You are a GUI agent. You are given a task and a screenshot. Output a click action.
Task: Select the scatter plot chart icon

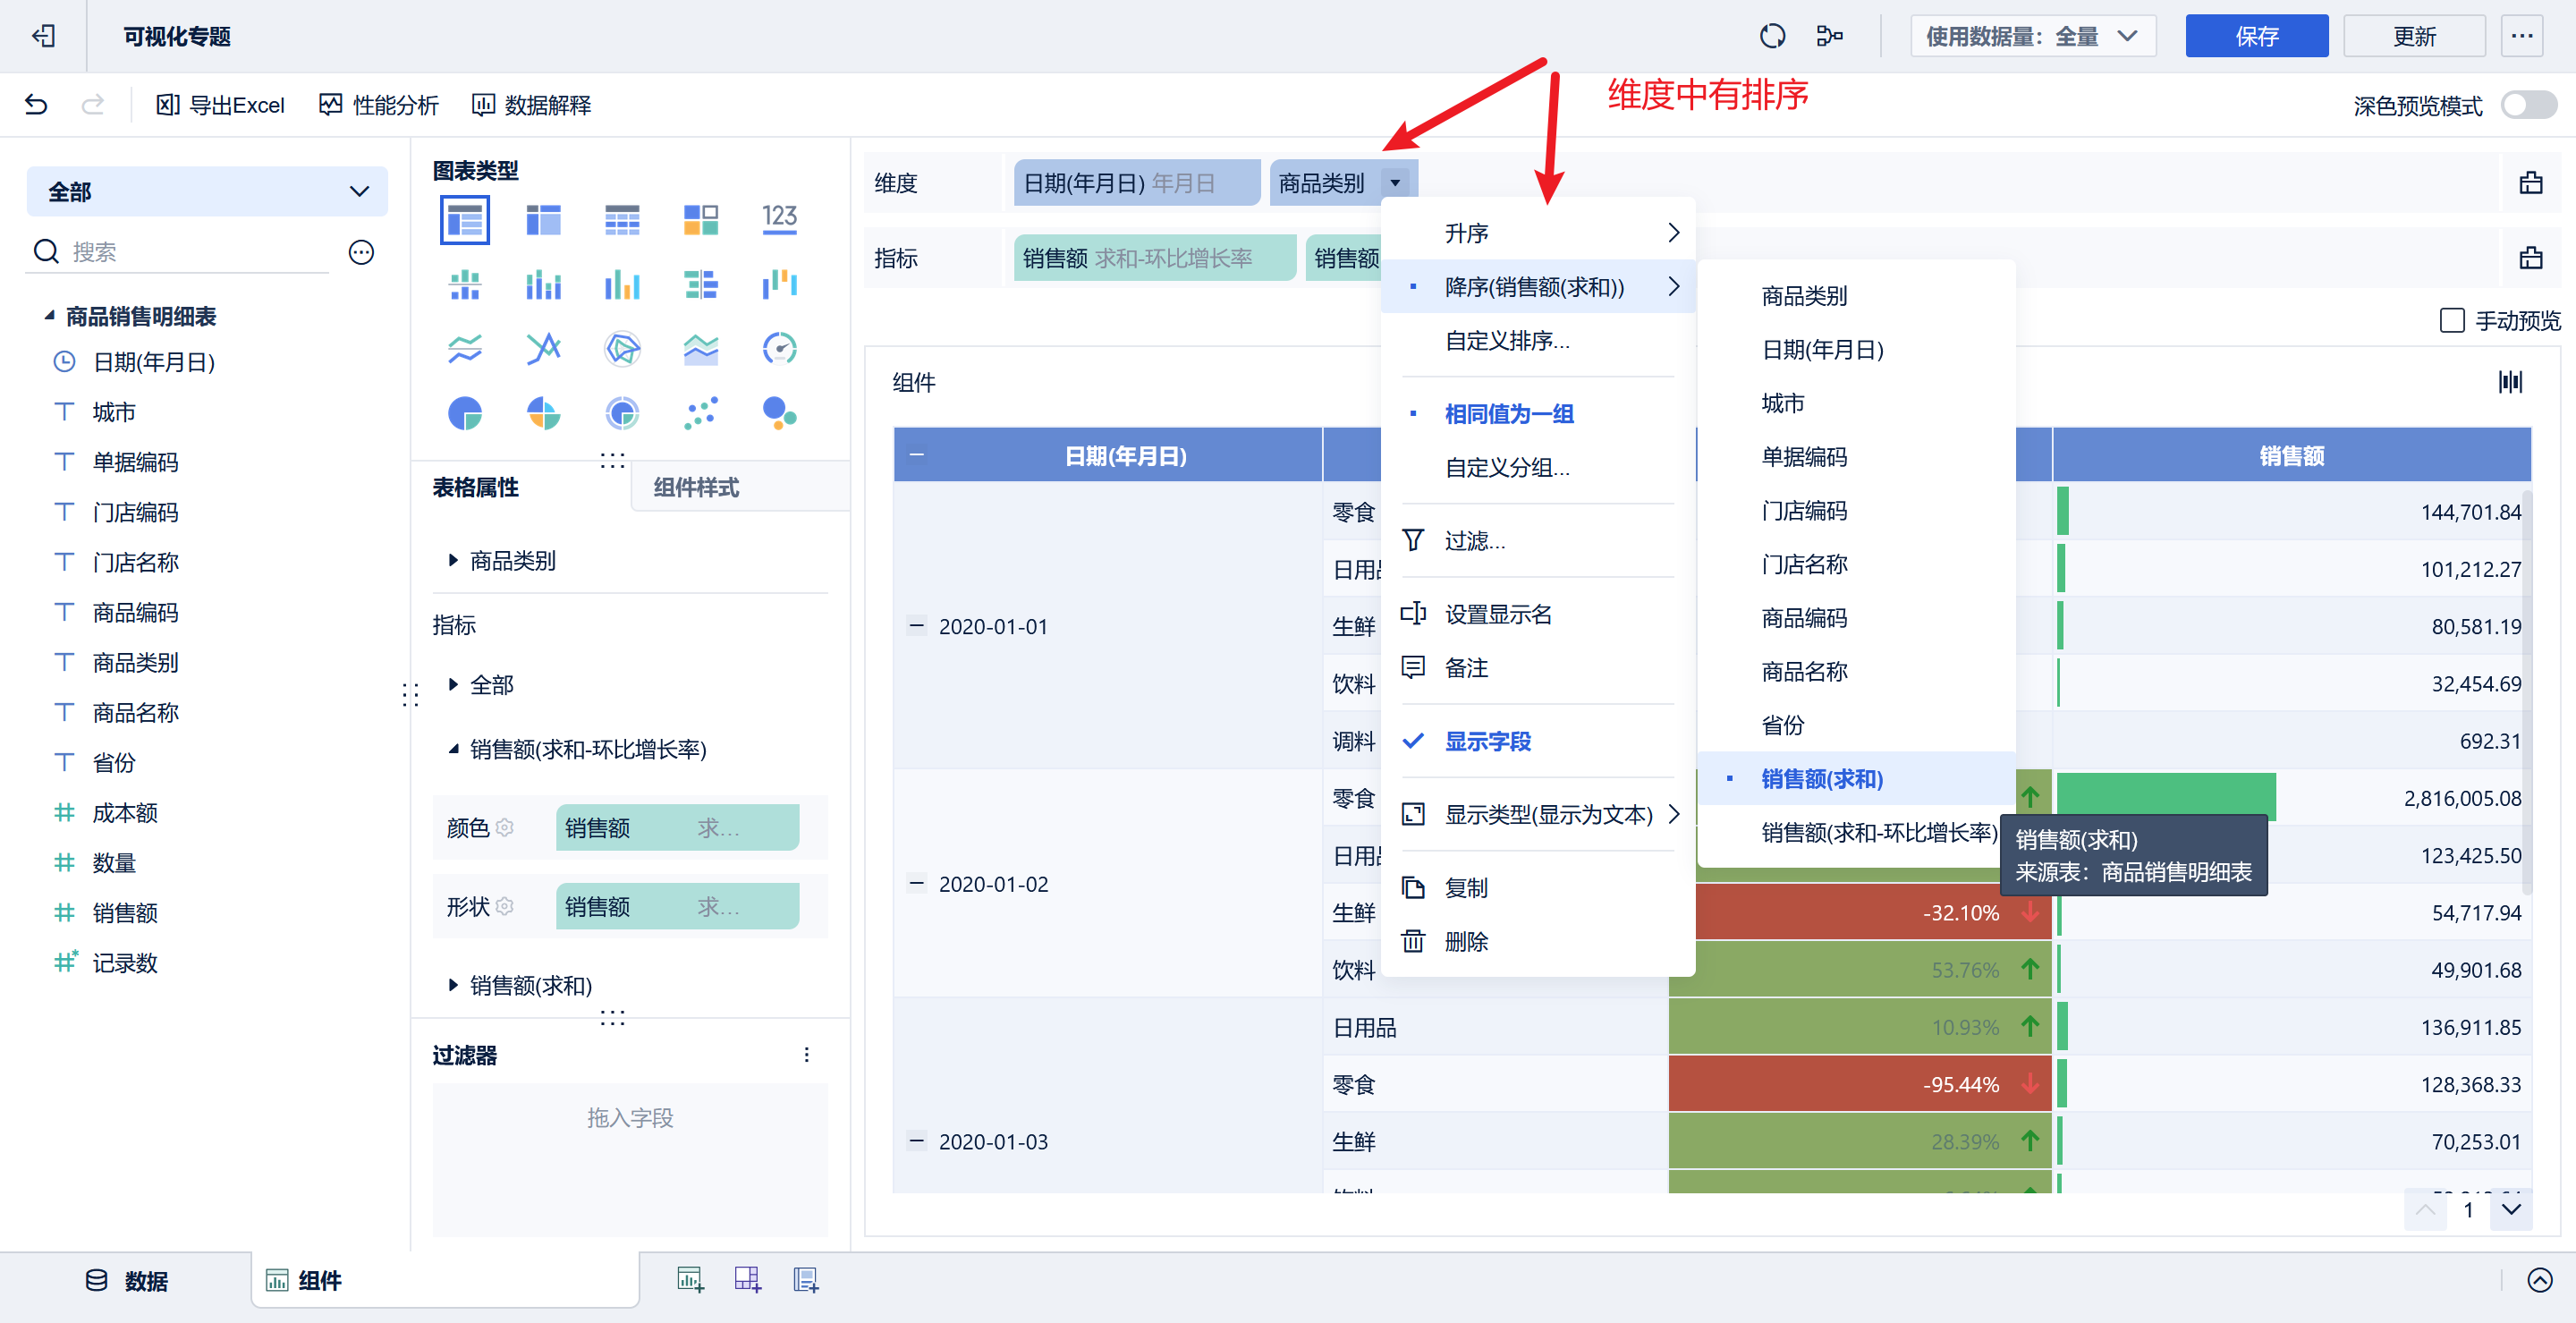click(701, 413)
